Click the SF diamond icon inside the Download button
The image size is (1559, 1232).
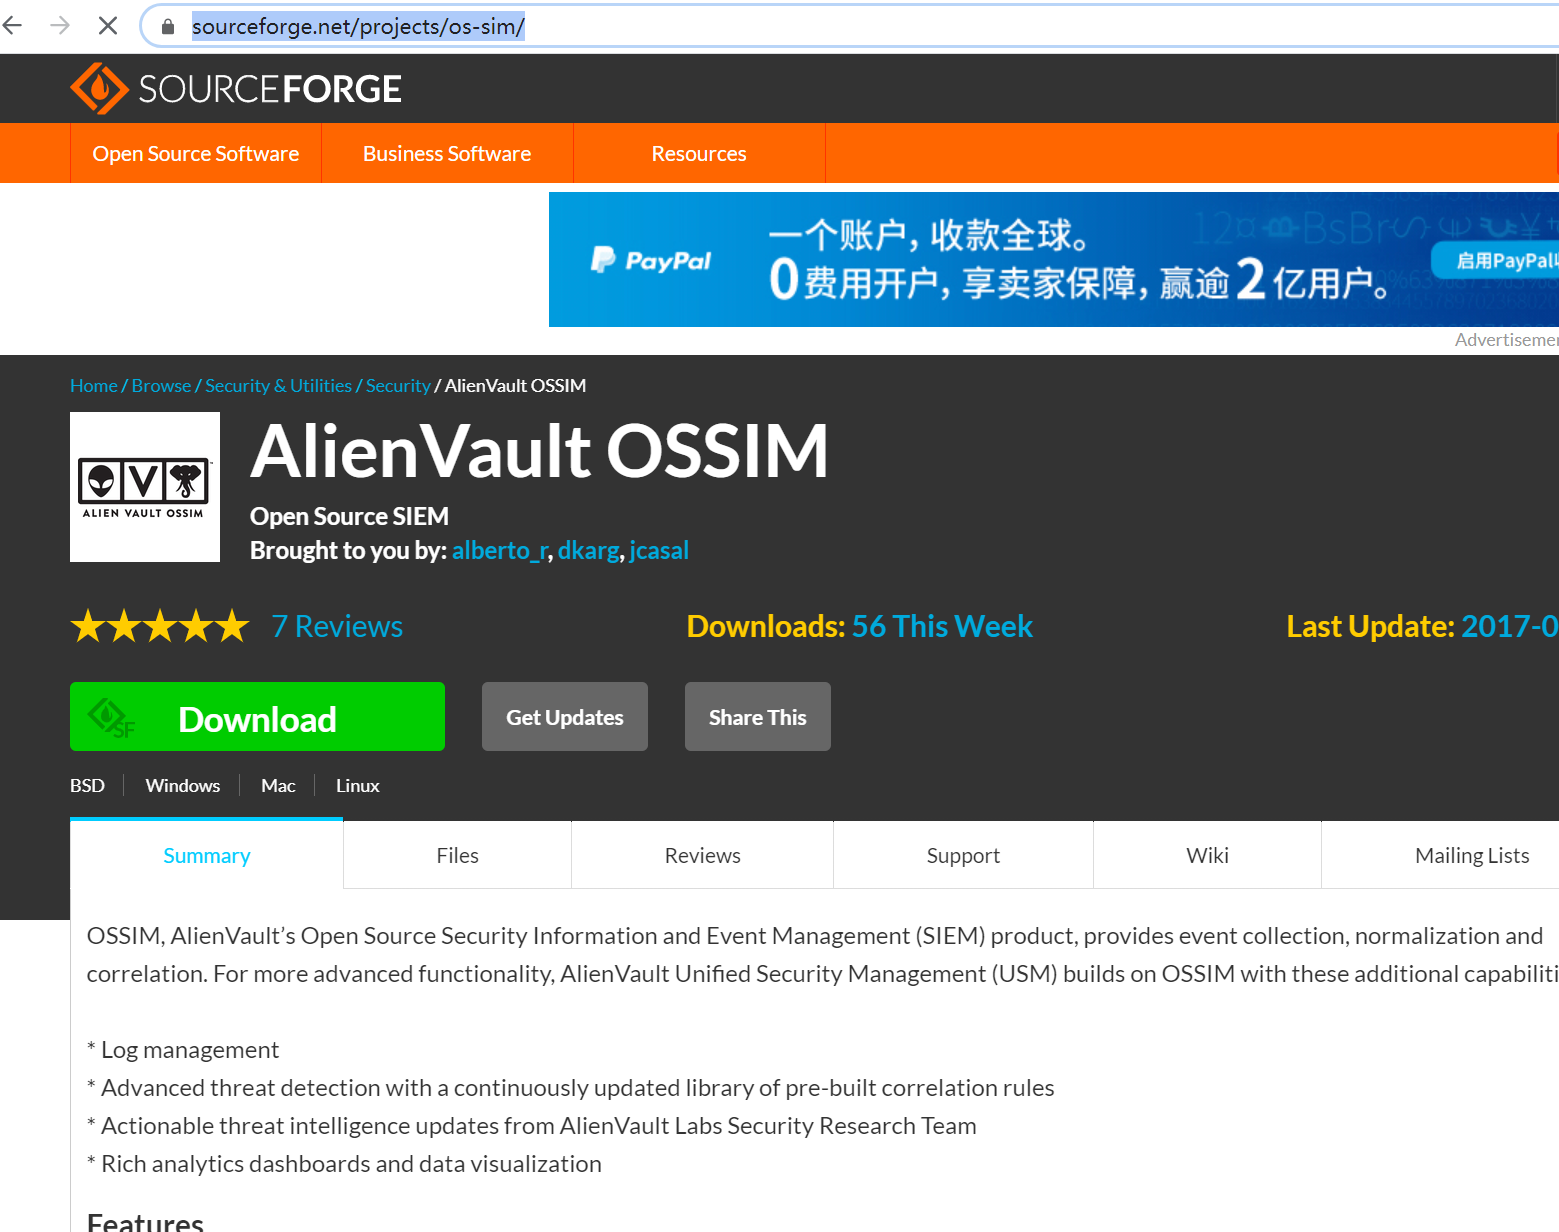click(x=110, y=717)
